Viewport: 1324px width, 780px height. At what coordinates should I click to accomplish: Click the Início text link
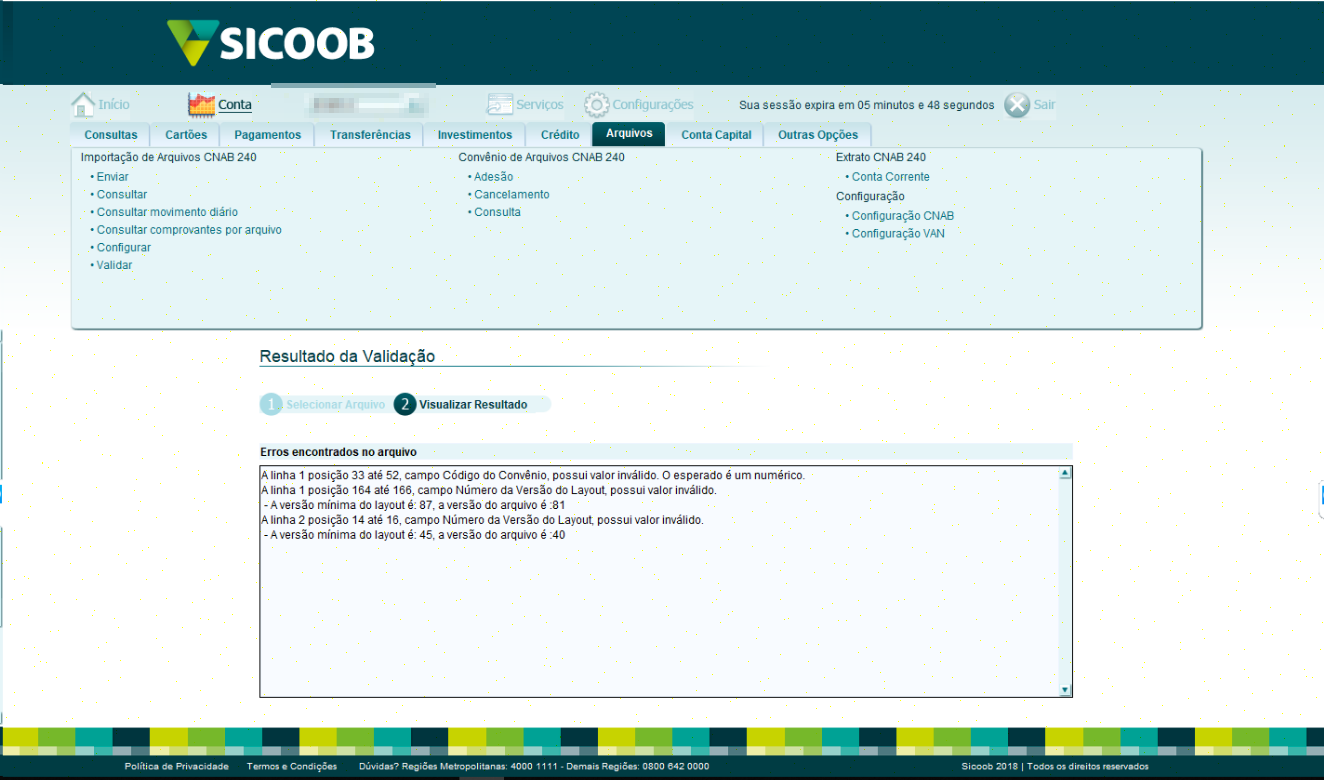point(114,104)
